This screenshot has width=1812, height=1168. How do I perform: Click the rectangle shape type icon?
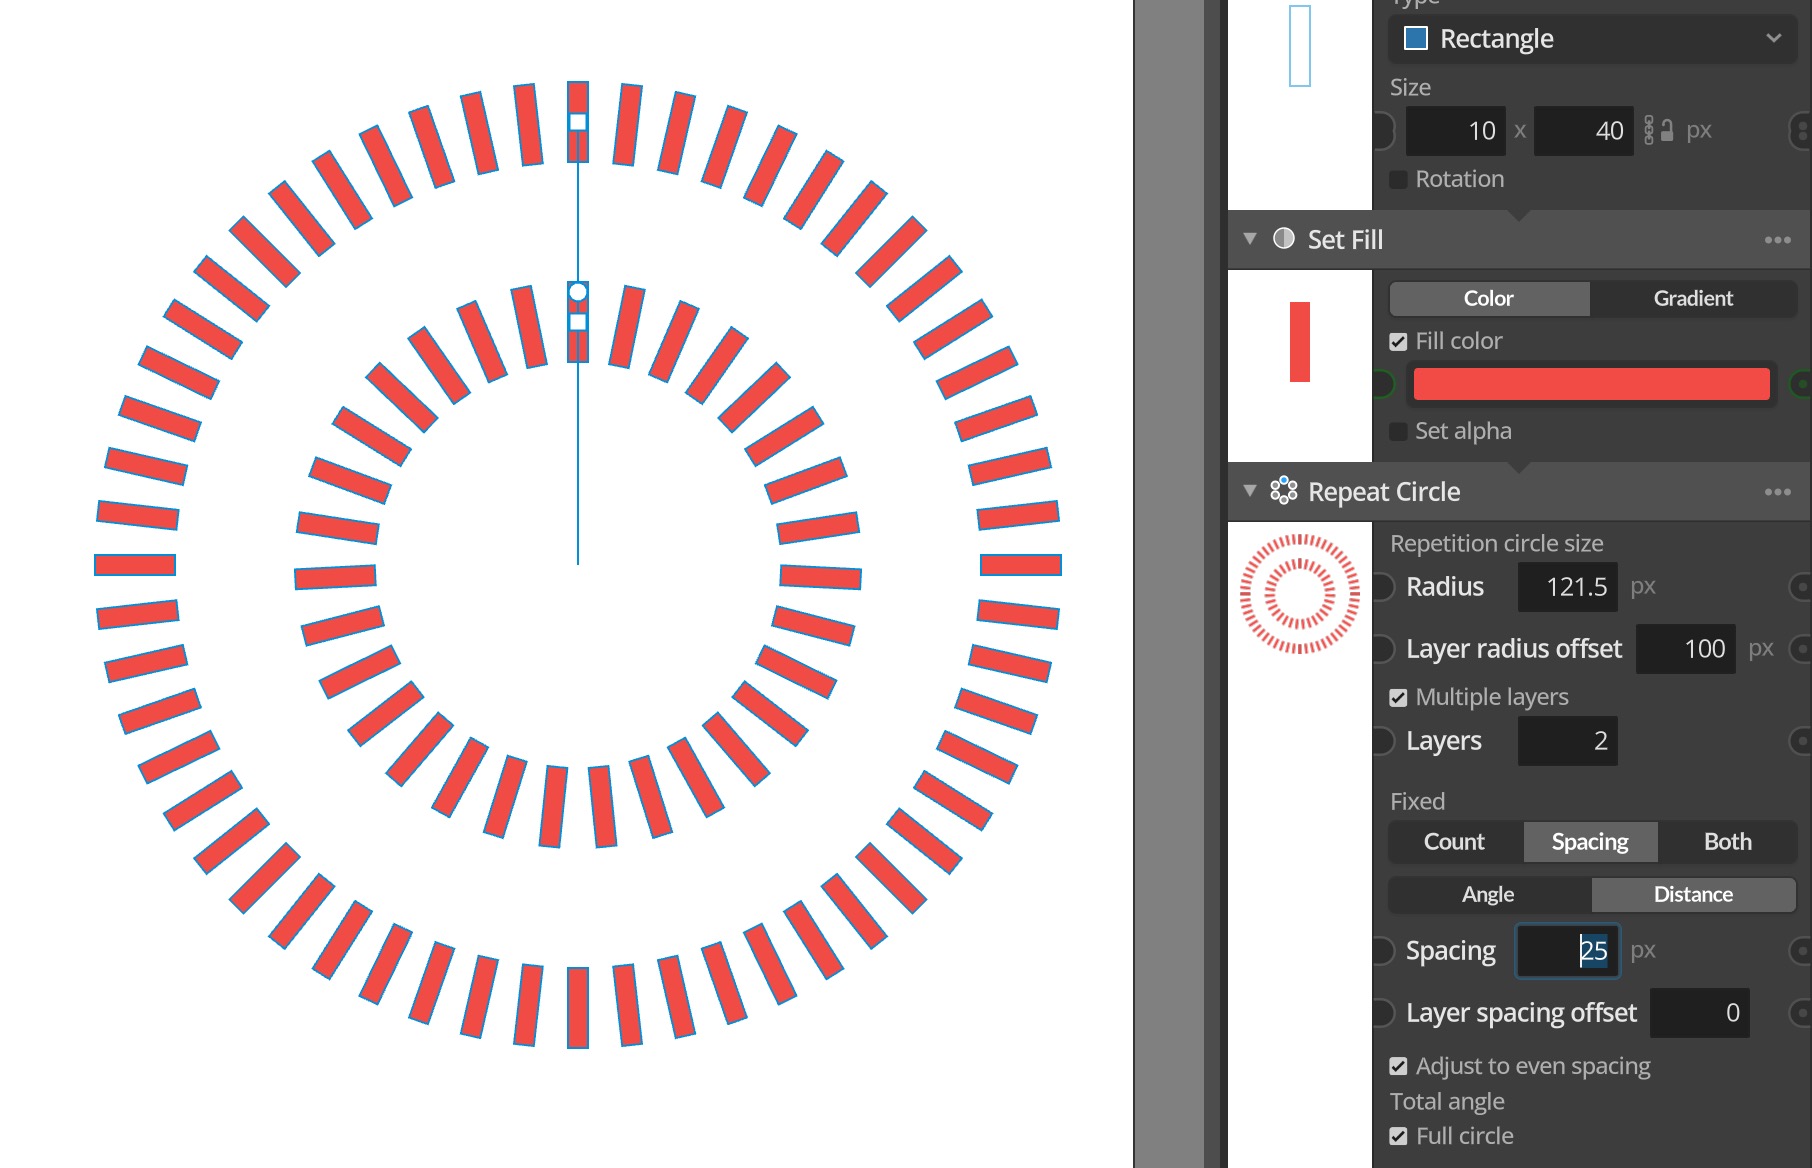(1416, 38)
